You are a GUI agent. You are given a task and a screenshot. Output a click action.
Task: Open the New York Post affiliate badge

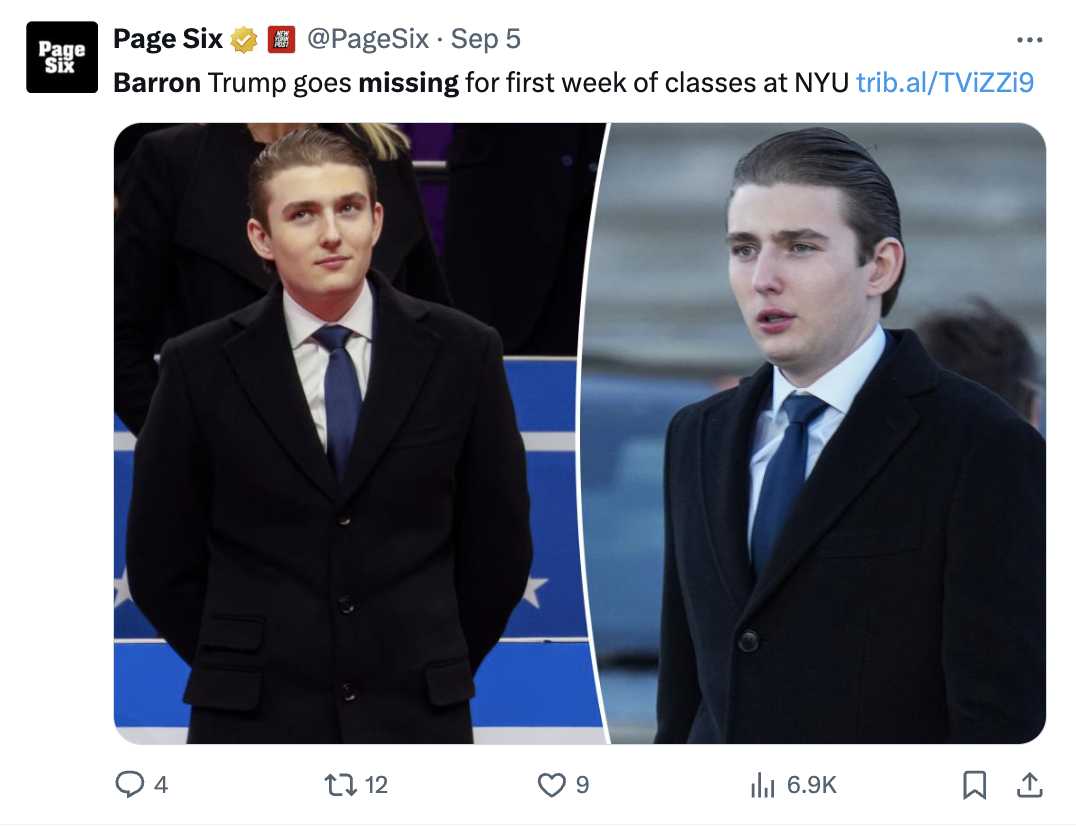click(281, 40)
